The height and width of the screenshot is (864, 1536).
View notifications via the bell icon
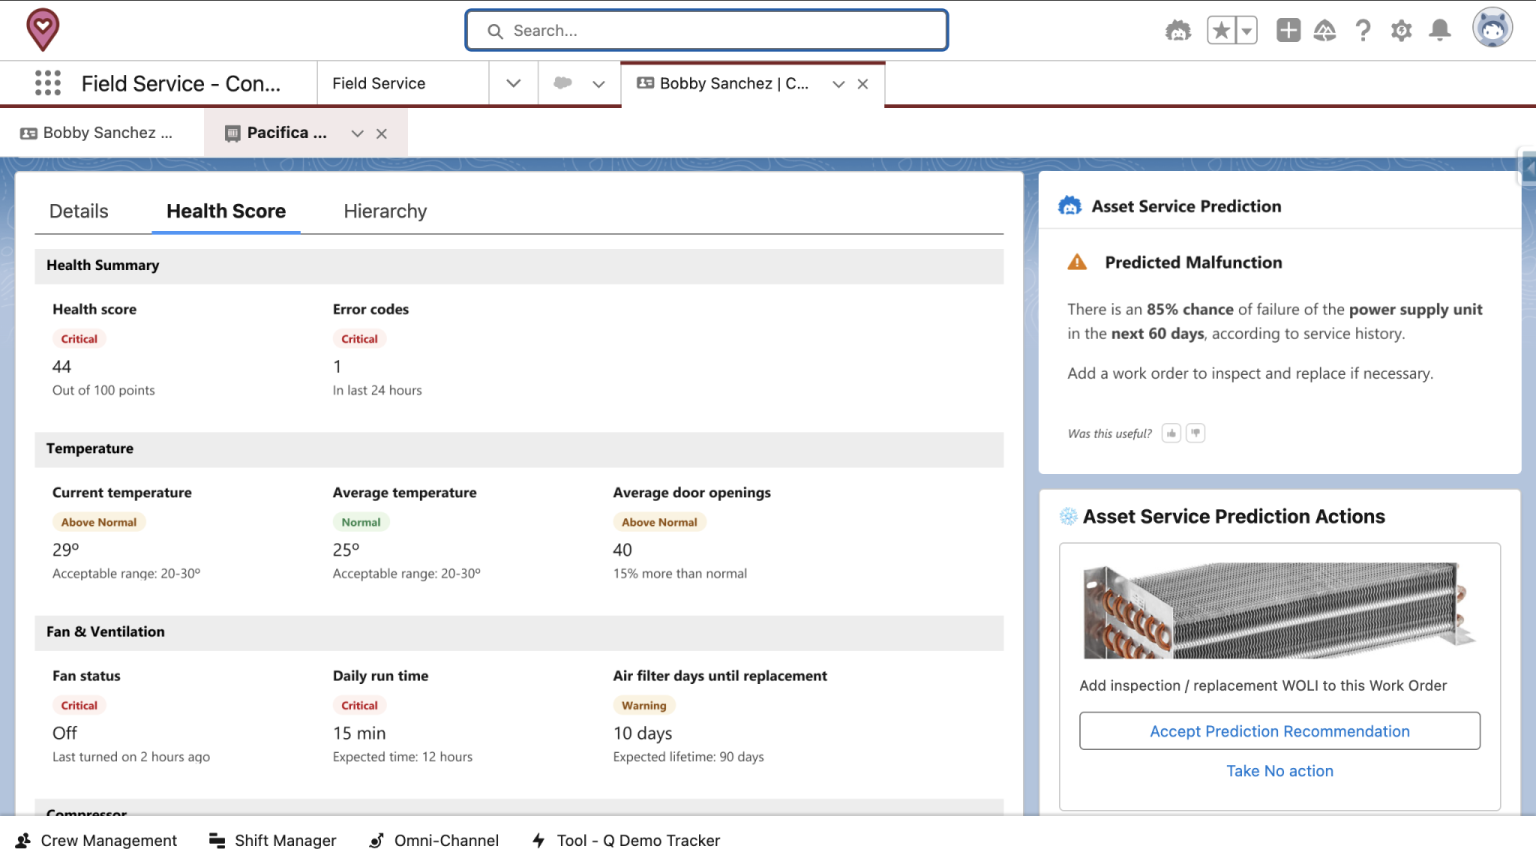1440,30
